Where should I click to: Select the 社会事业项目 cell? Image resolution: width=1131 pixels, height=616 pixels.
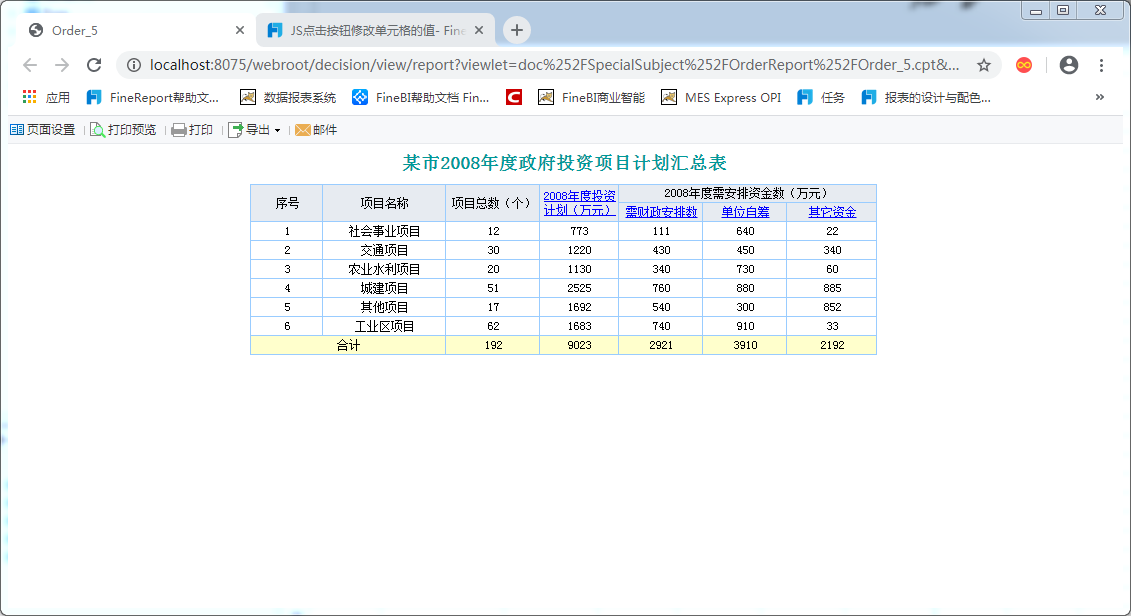coord(384,231)
